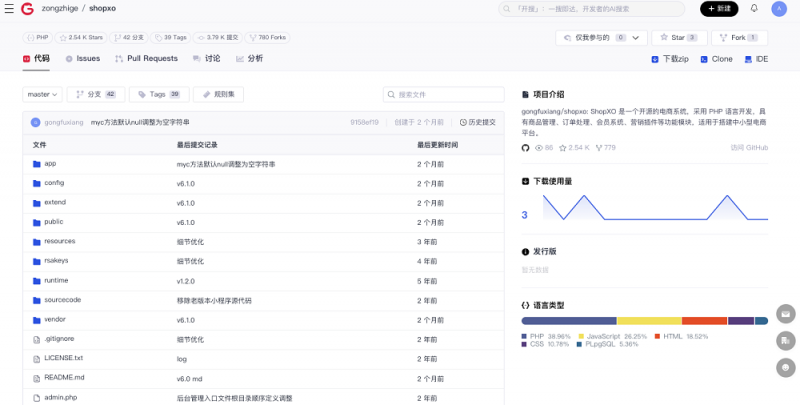Click the 后台管理入口文件根目录顺序定义调整 commit message

point(234,398)
